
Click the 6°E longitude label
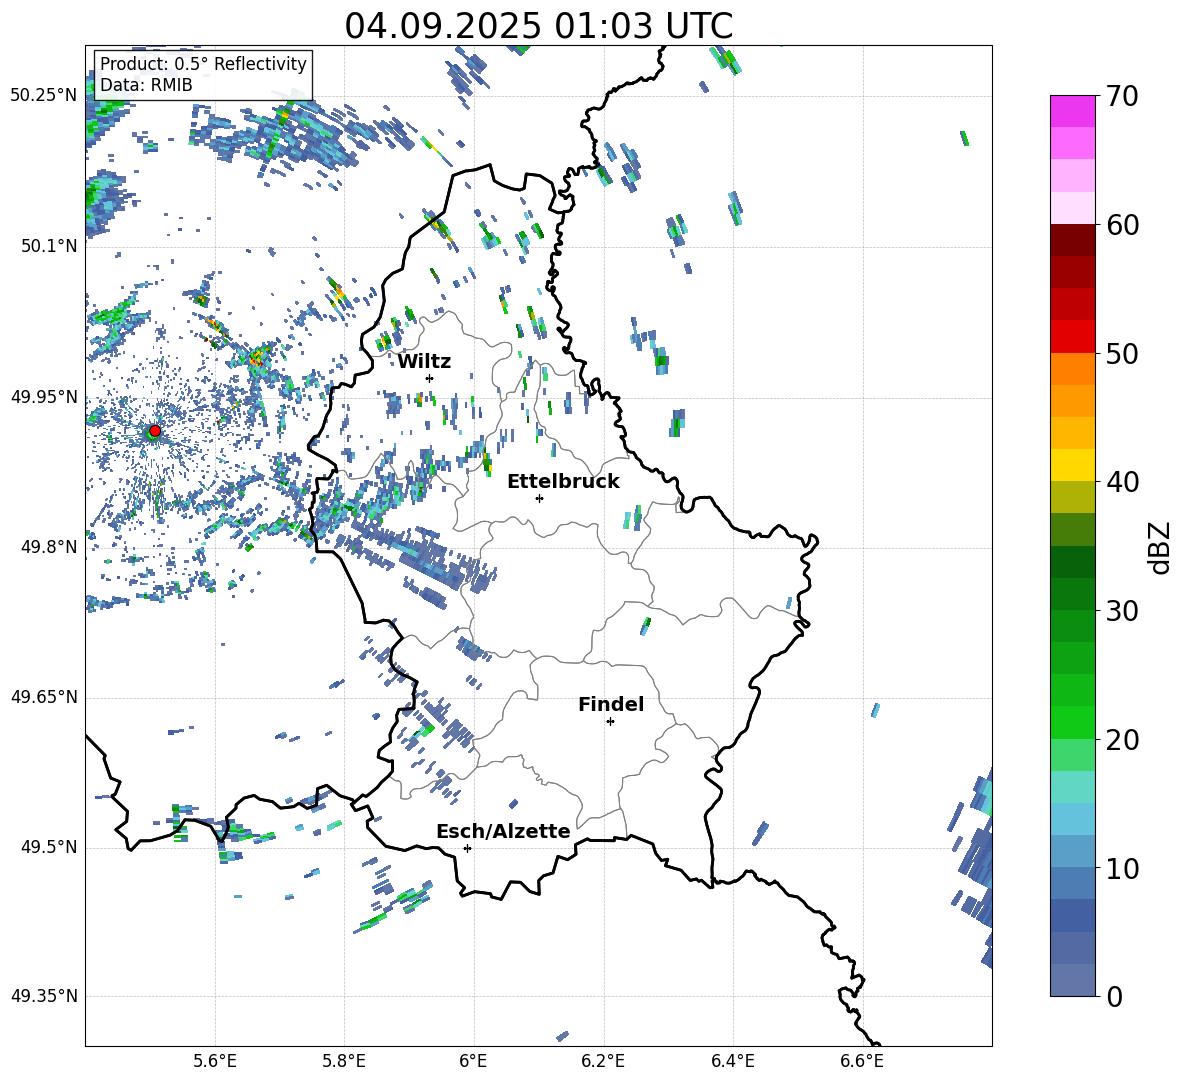(x=473, y=1061)
